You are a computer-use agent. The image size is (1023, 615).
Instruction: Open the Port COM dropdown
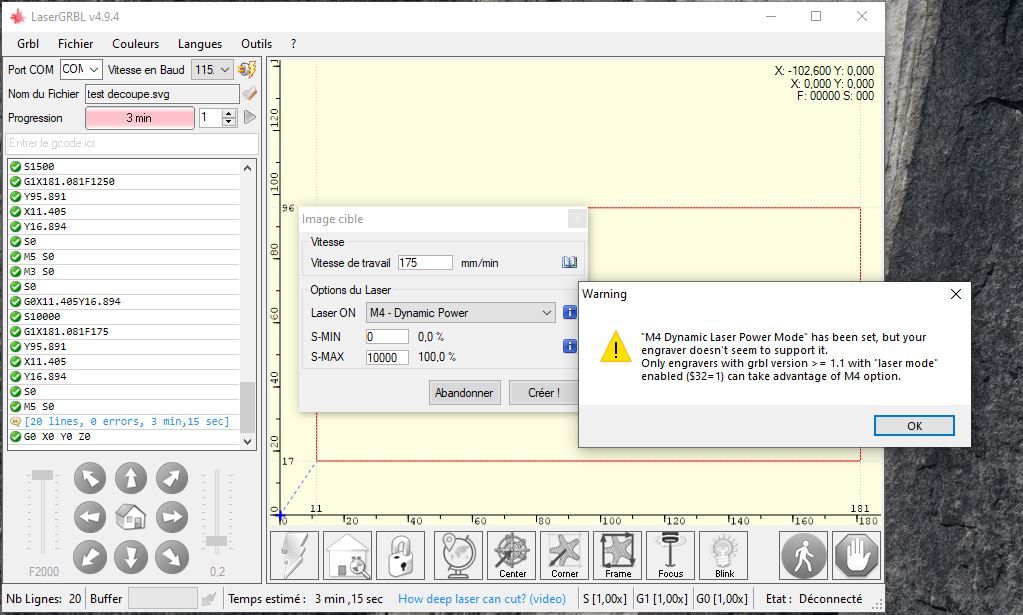pyautogui.click(x=81, y=69)
